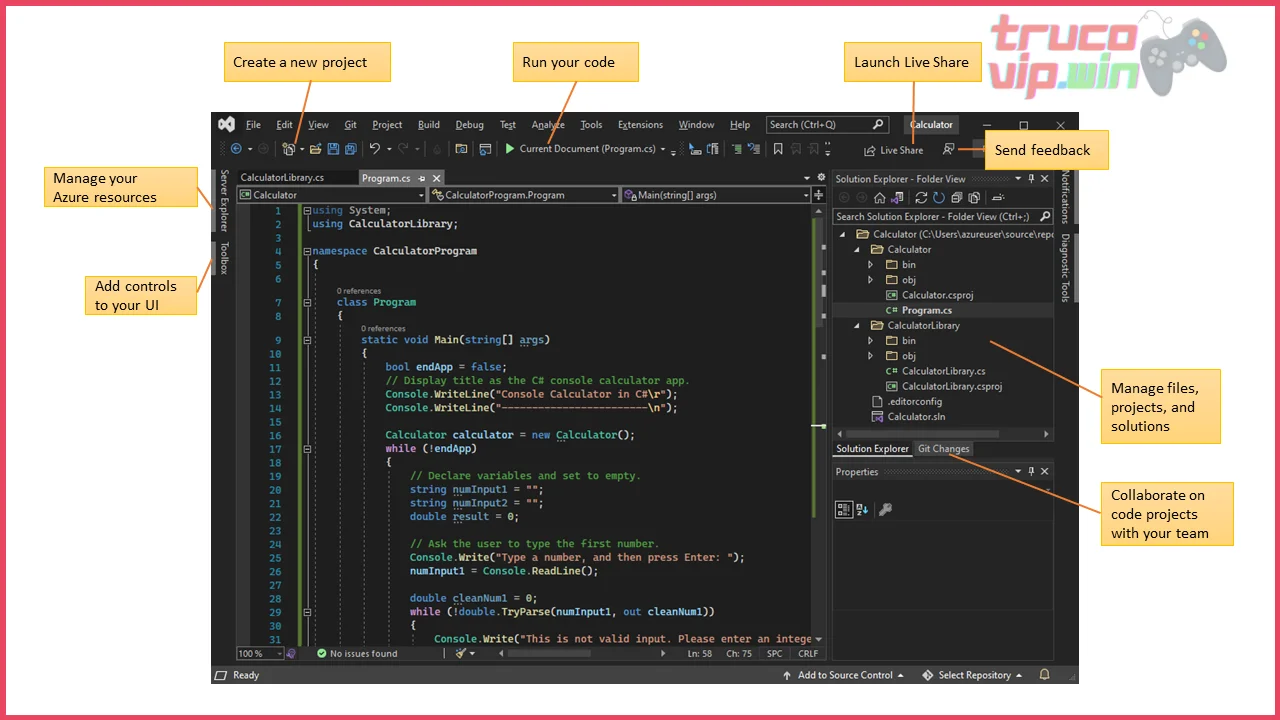Click the editor settings gear icon
This screenshot has height=720, width=1280.
pos(821,177)
